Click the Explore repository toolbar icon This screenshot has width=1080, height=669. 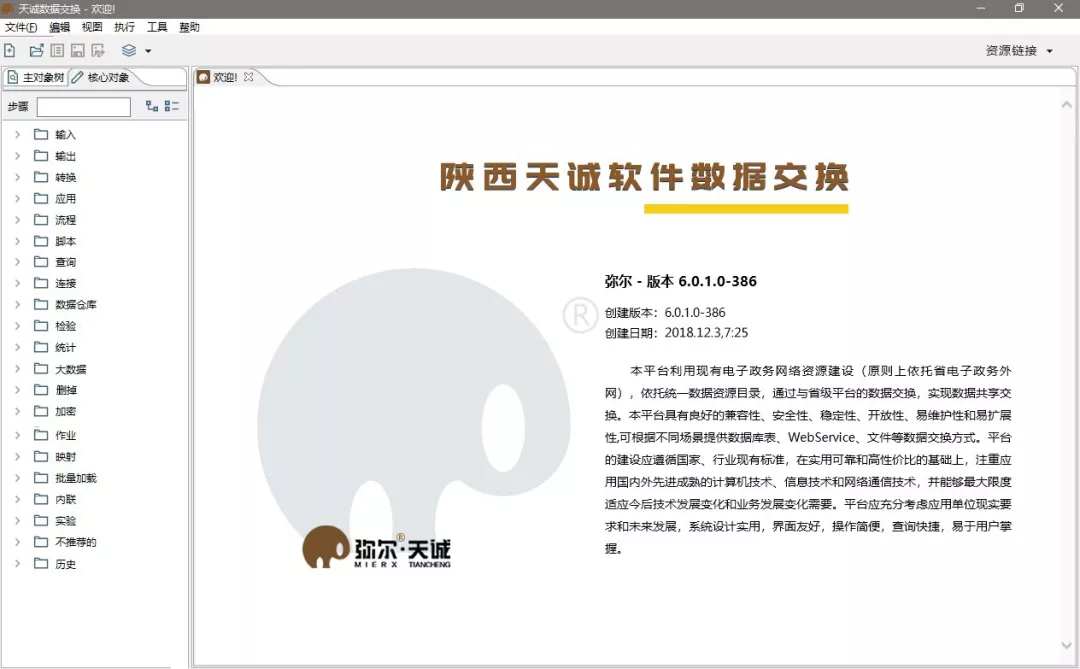pyautogui.click(x=57, y=50)
